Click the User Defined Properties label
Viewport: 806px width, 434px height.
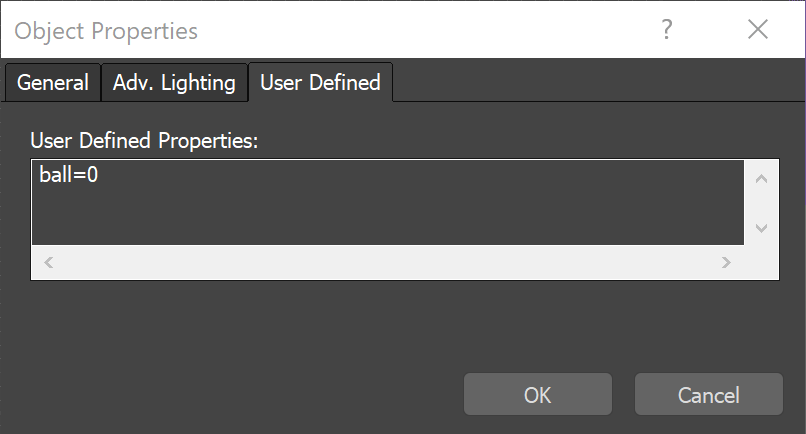pyautogui.click(x=145, y=140)
